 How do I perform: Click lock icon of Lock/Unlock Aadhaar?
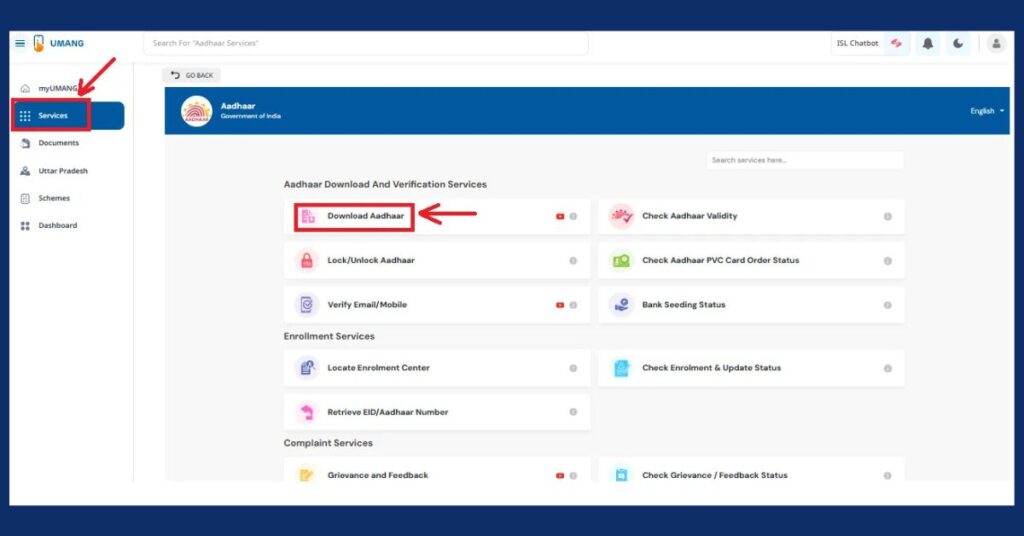[306, 260]
